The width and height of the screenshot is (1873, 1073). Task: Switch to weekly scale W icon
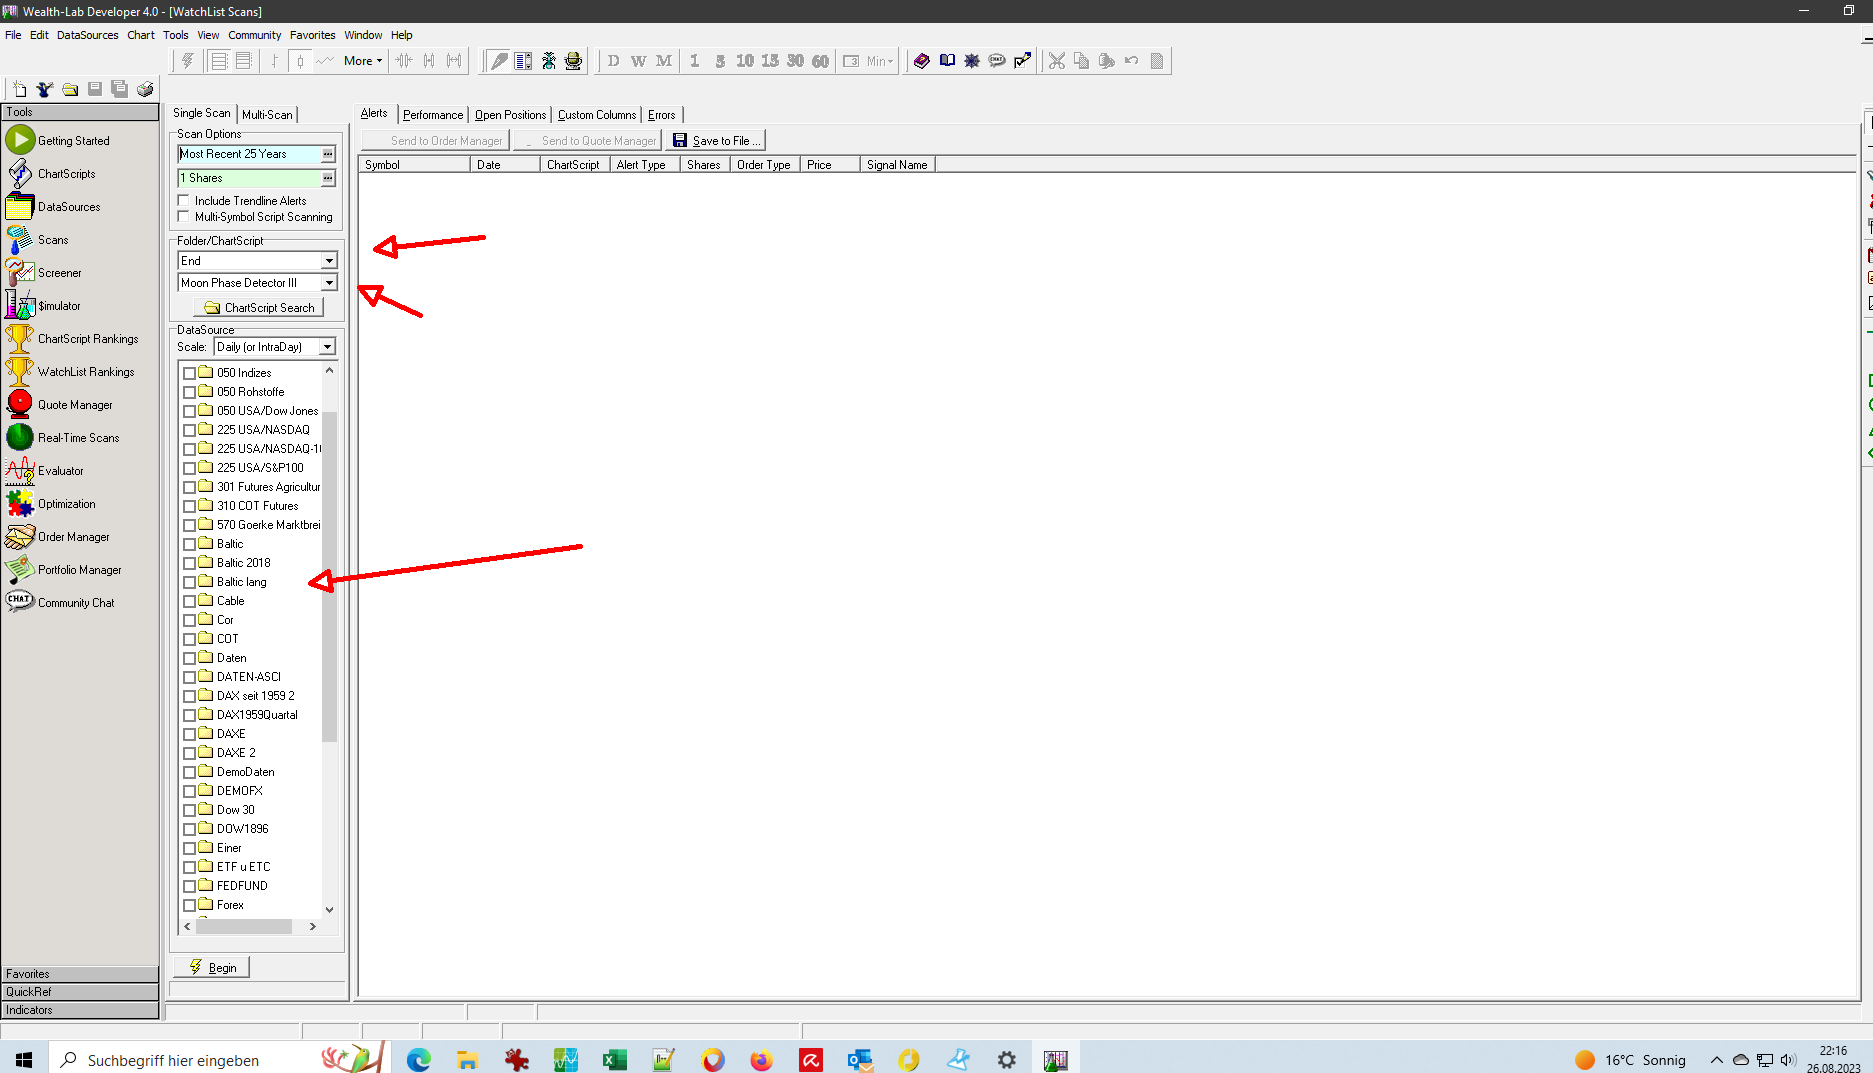click(638, 61)
